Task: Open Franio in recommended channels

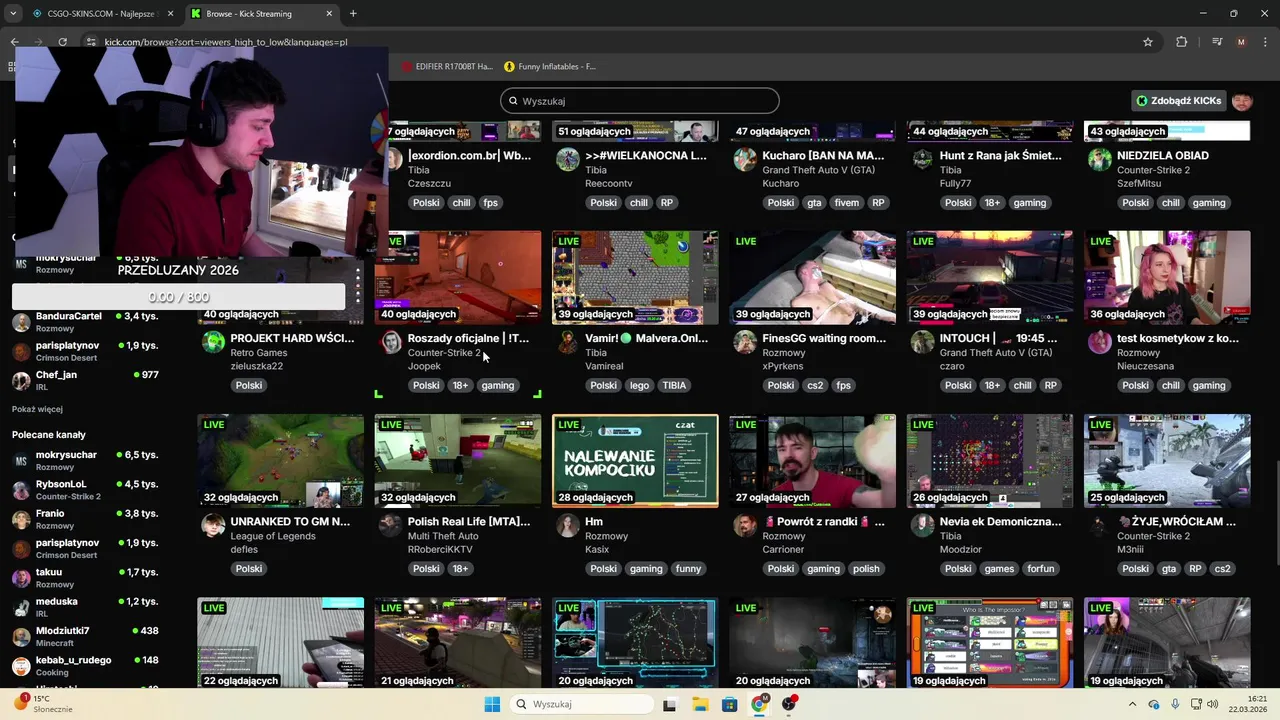Action: (87, 519)
